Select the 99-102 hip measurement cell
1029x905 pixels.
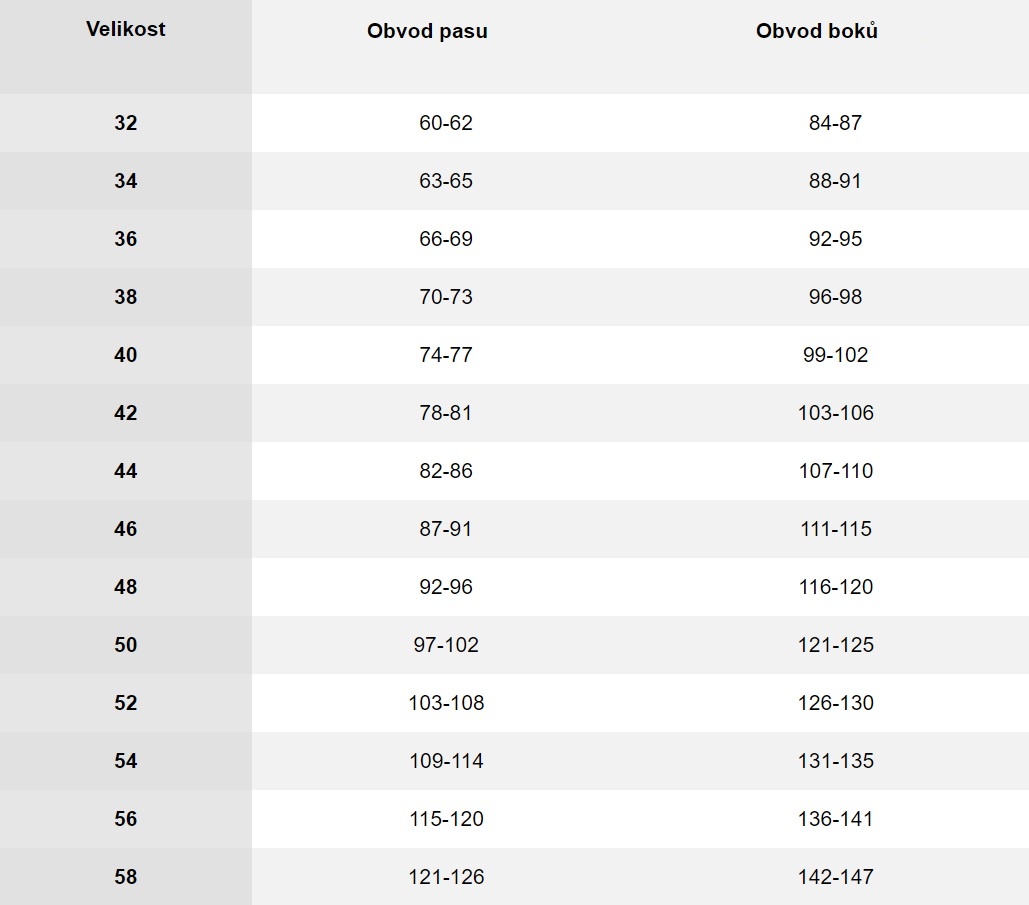835,355
